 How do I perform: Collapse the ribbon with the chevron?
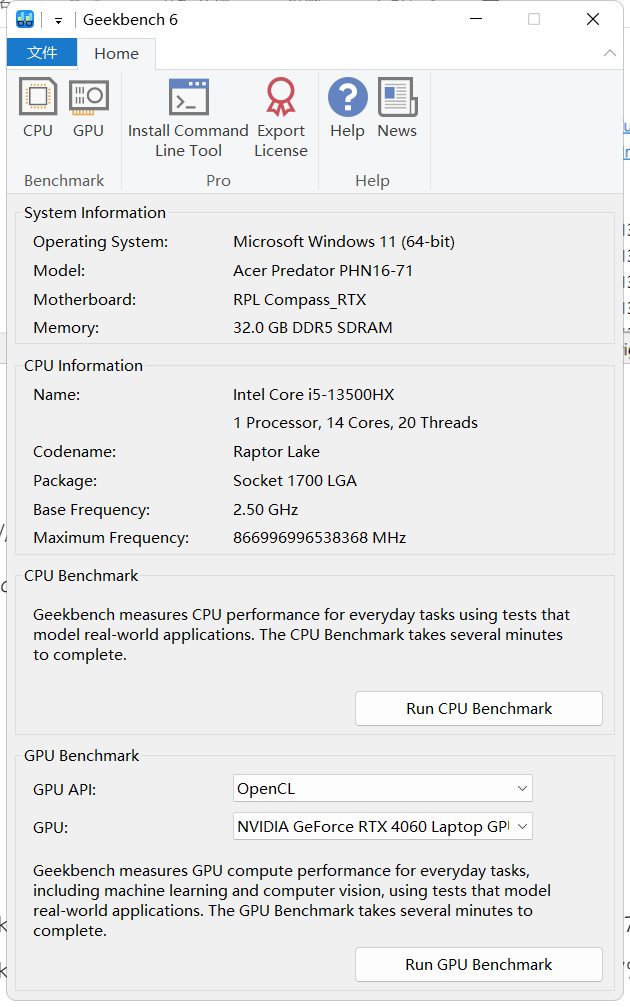[x=609, y=53]
